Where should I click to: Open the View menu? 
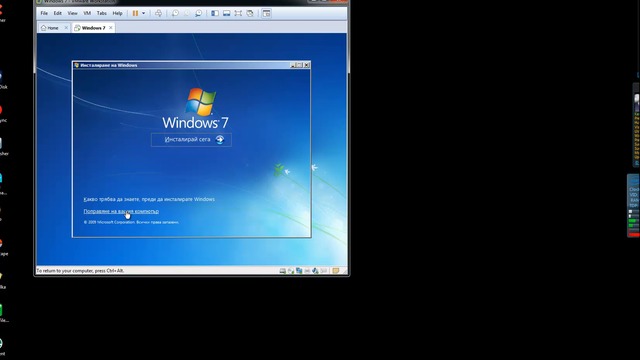click(72, 13)
